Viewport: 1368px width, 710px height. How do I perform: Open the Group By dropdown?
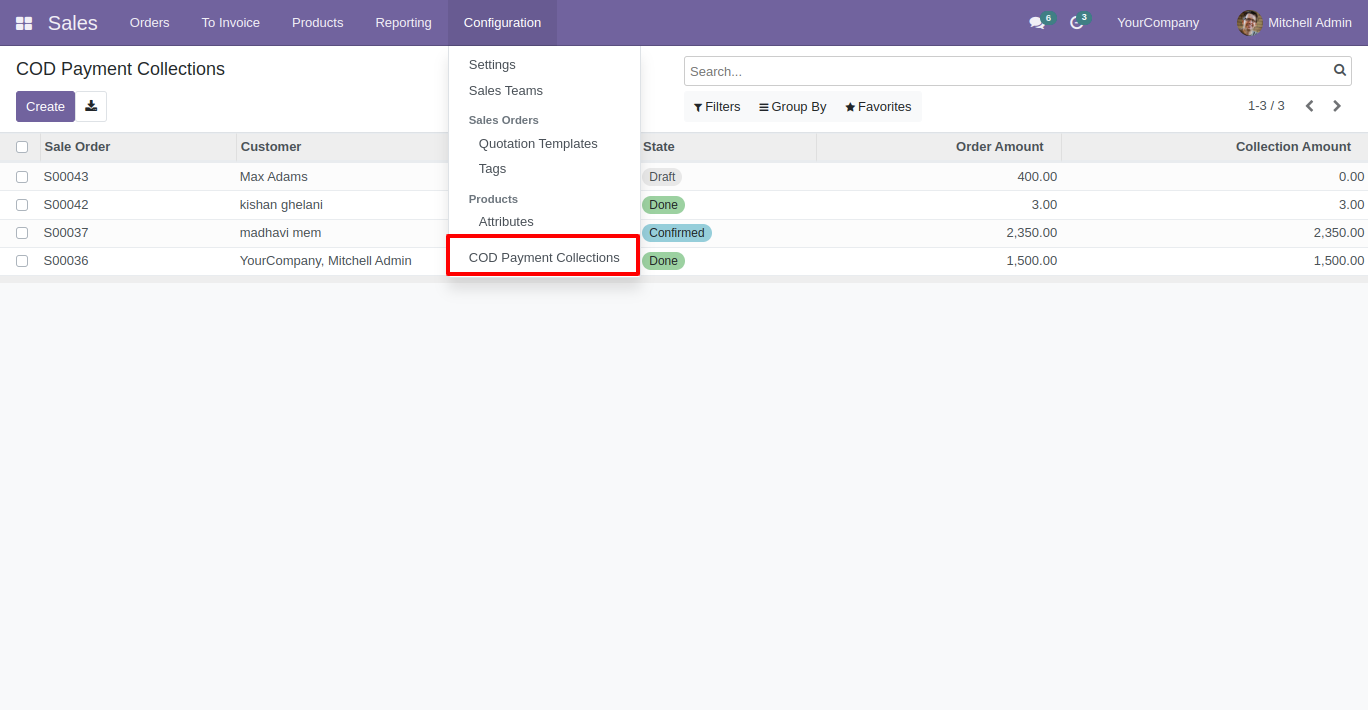(x=793, y=107)
